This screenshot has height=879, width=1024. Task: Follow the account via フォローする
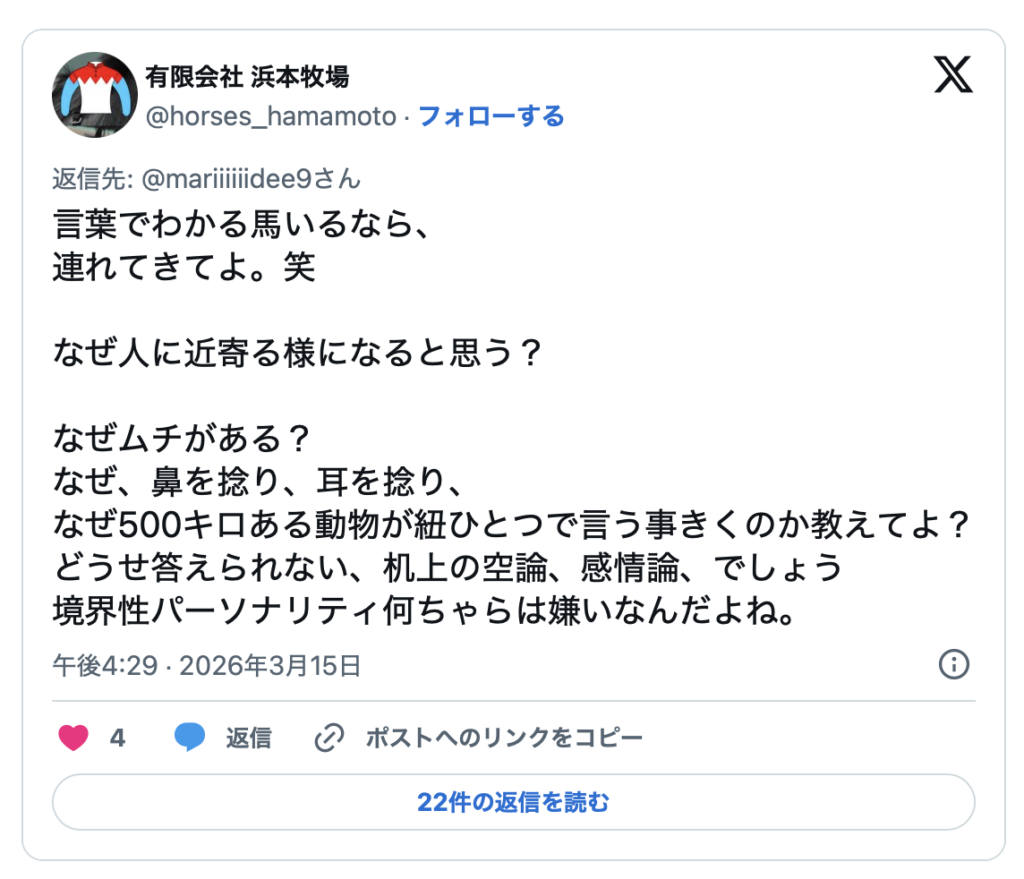(x=491, y=116)
